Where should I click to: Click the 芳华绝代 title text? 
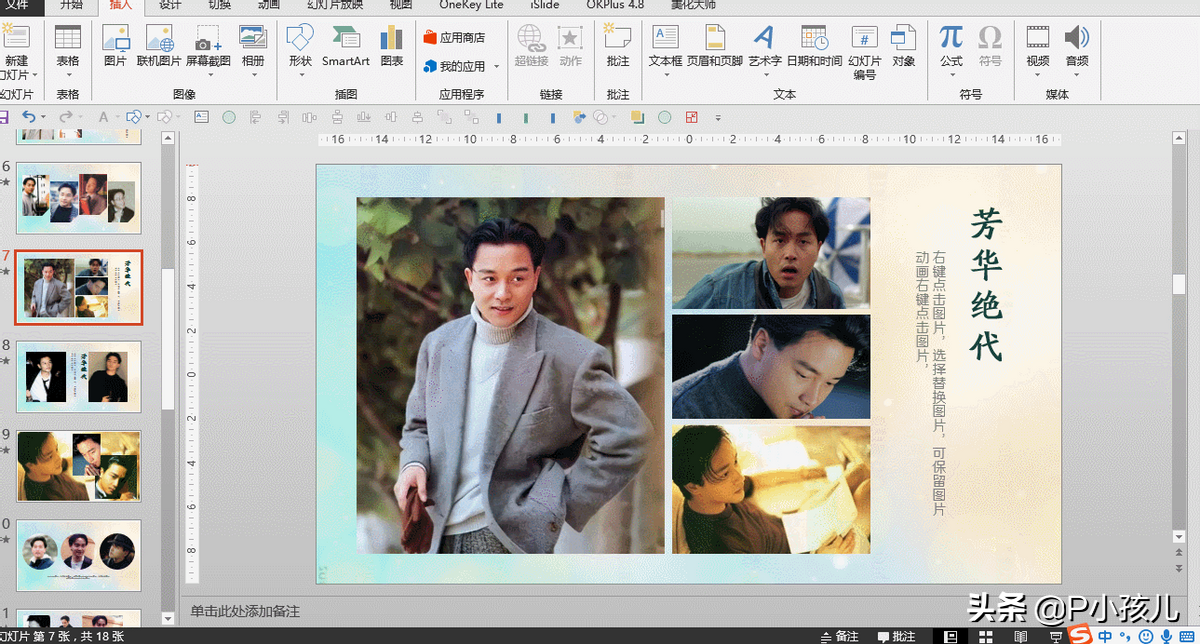[x=986, y=285]
